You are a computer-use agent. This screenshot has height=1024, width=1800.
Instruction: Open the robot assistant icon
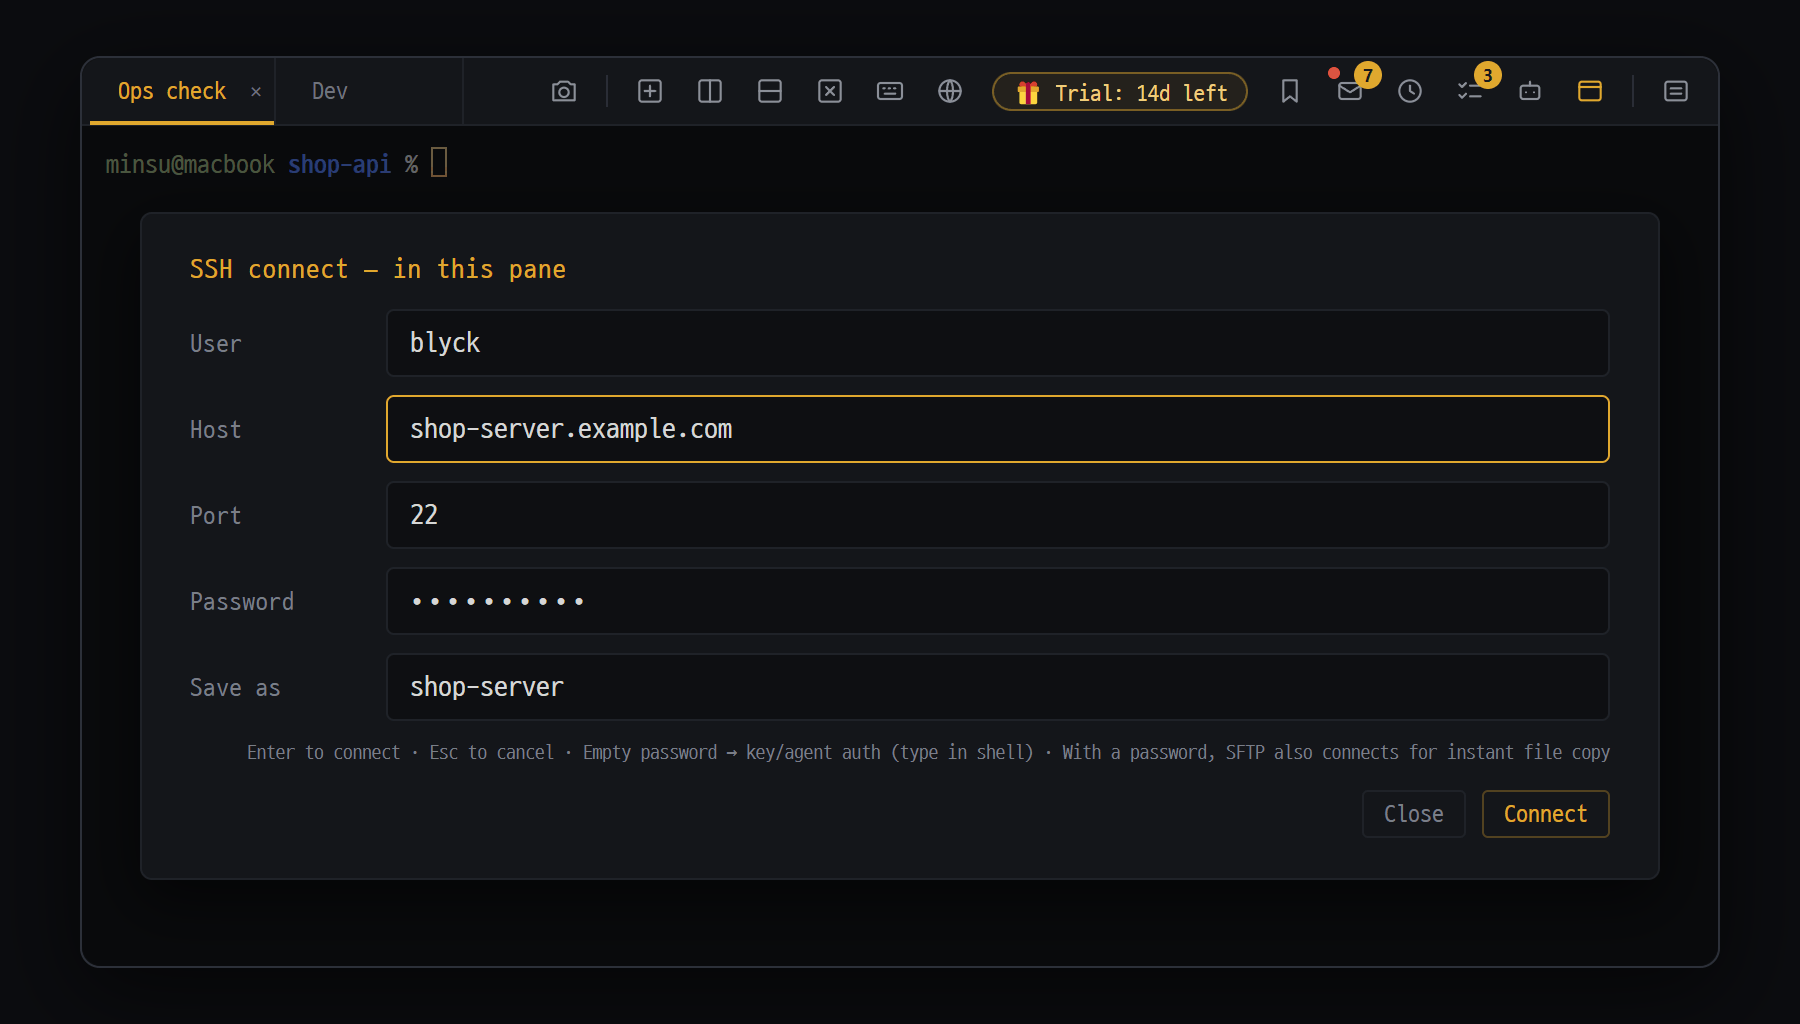(1530, 91)
